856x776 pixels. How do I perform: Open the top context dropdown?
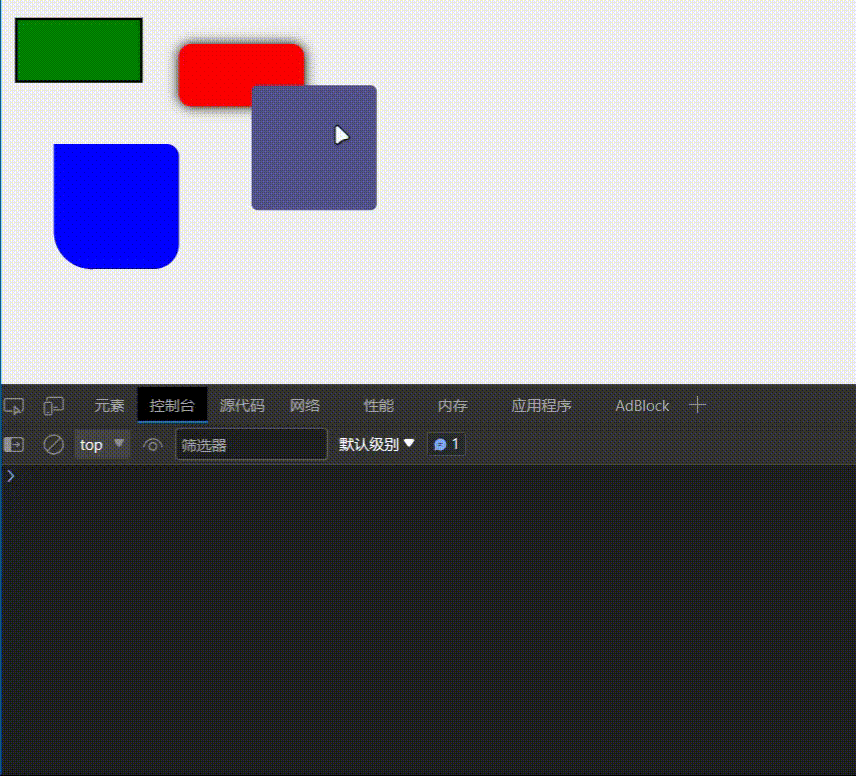click(102, 445)
